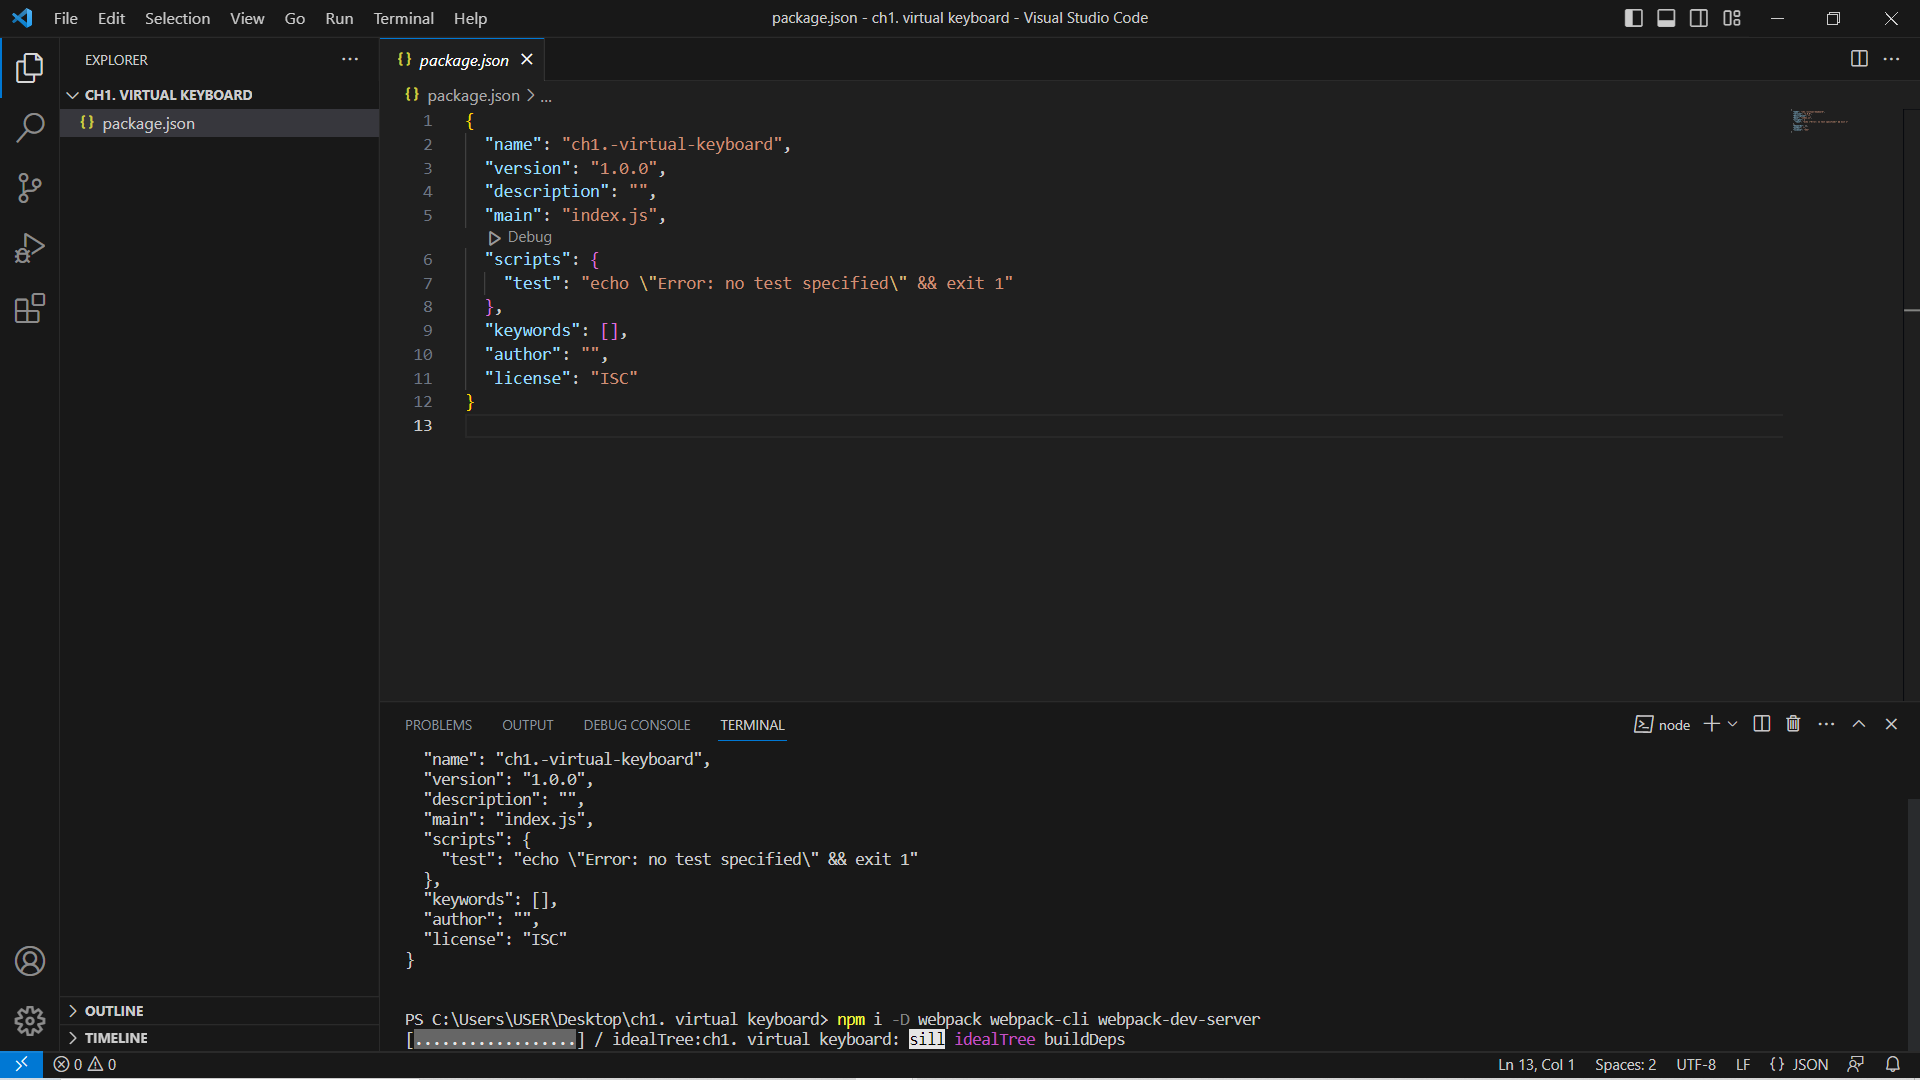Viewport: 1920px width, 1080px height.
Task: Launch a new terminal with the plus icon
Action: point(1712,723)
